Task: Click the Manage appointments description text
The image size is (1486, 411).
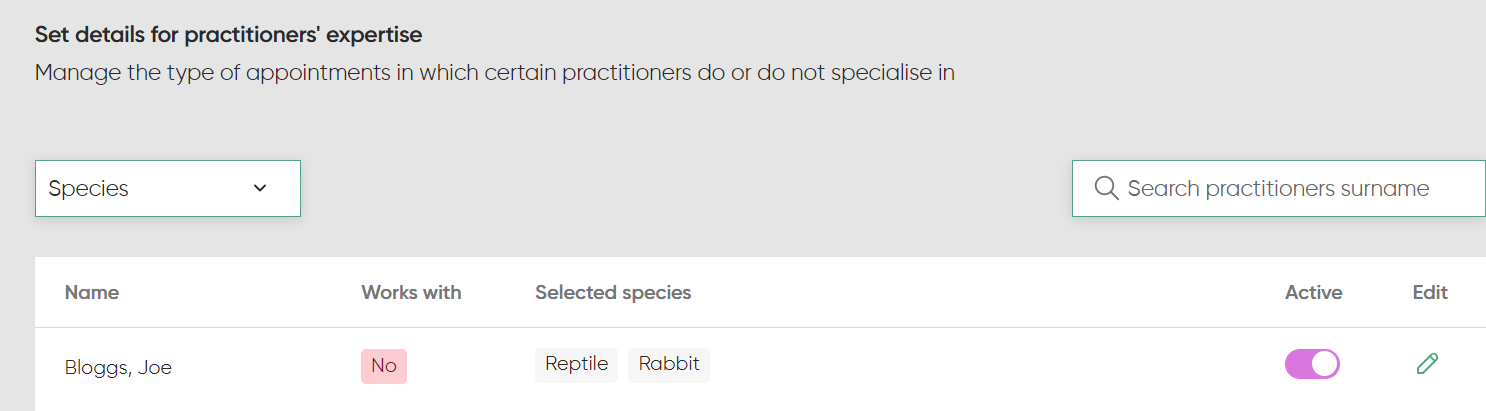Action: (x=494, y=73)
